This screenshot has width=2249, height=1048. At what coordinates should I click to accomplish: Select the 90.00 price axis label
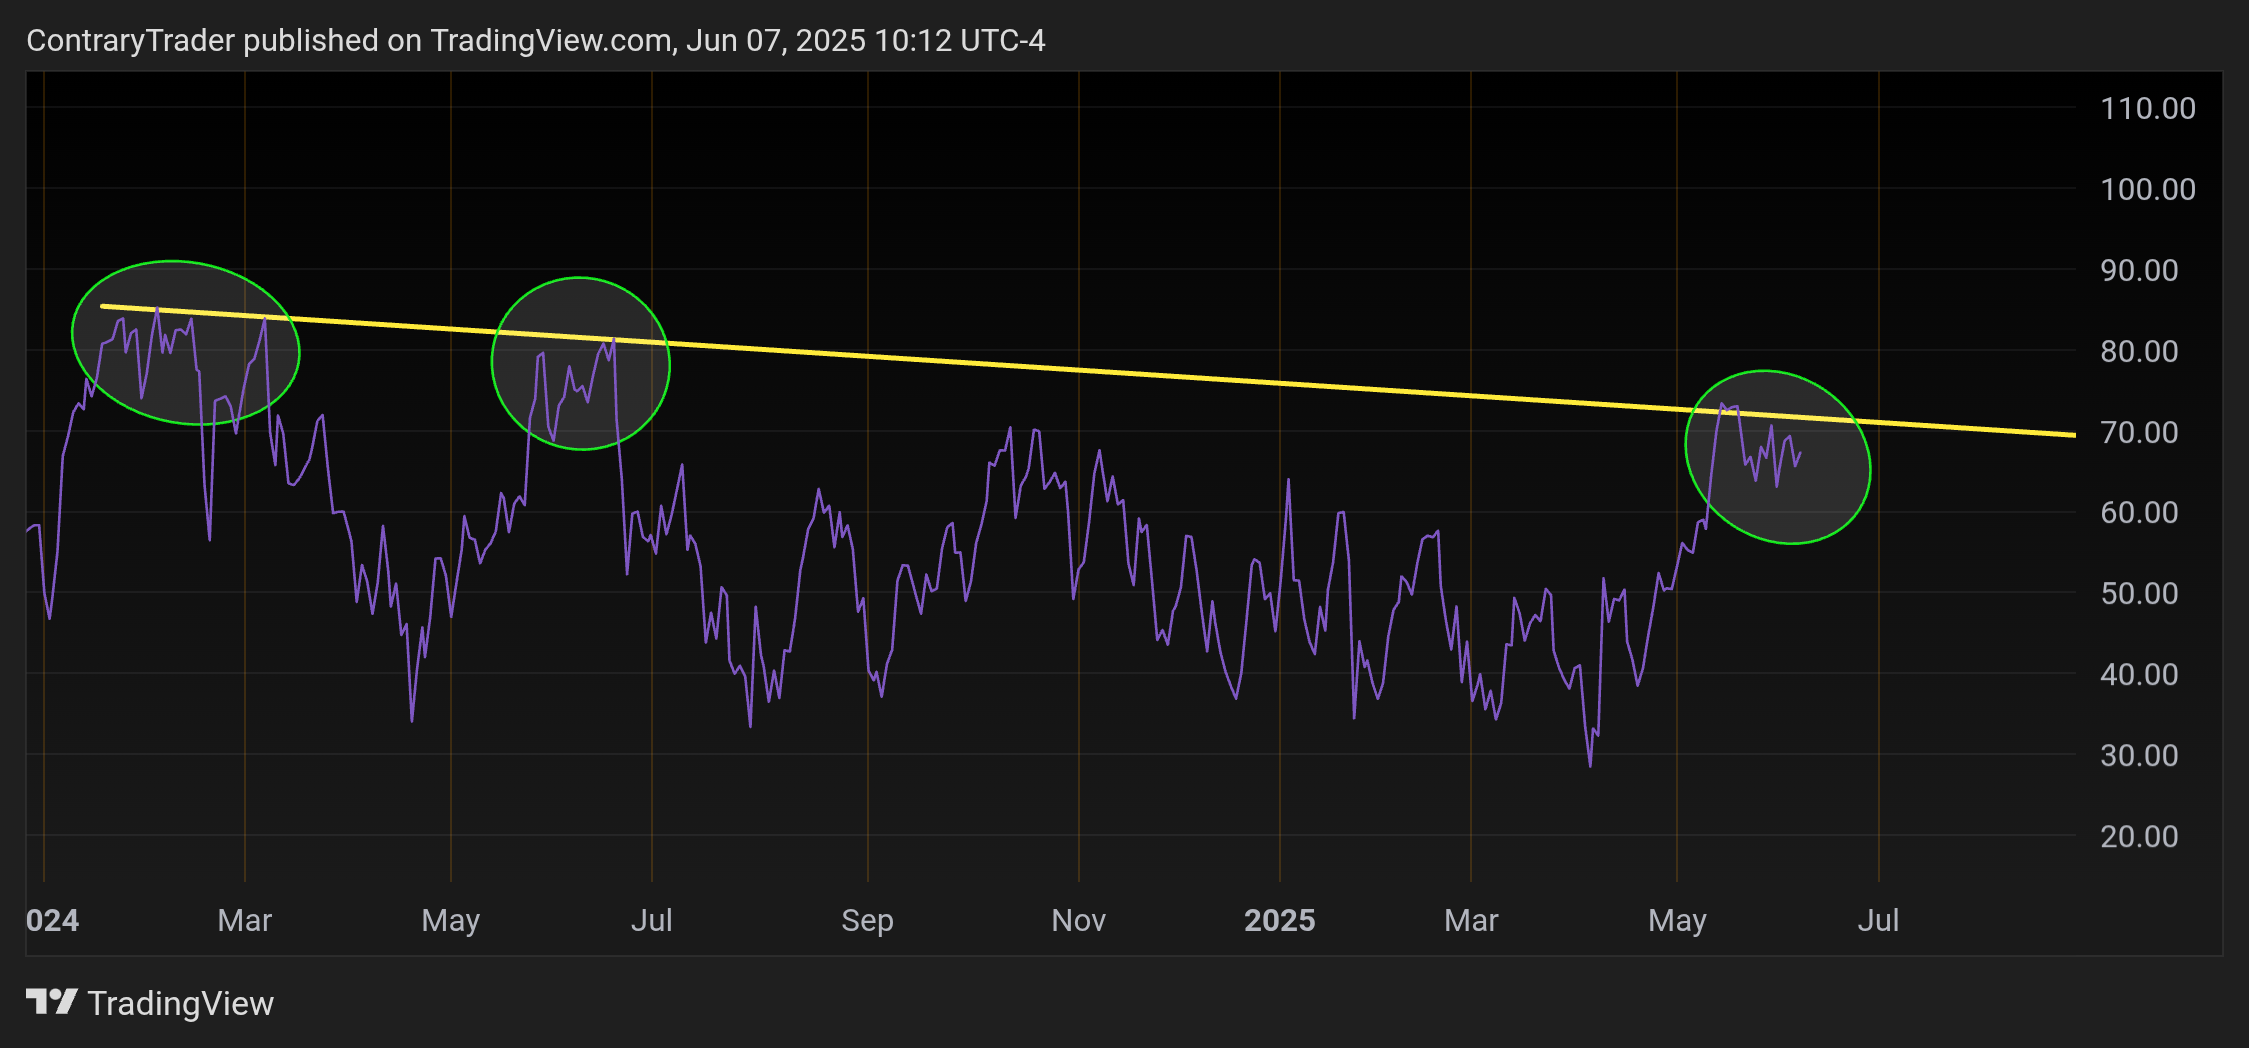2139,270
